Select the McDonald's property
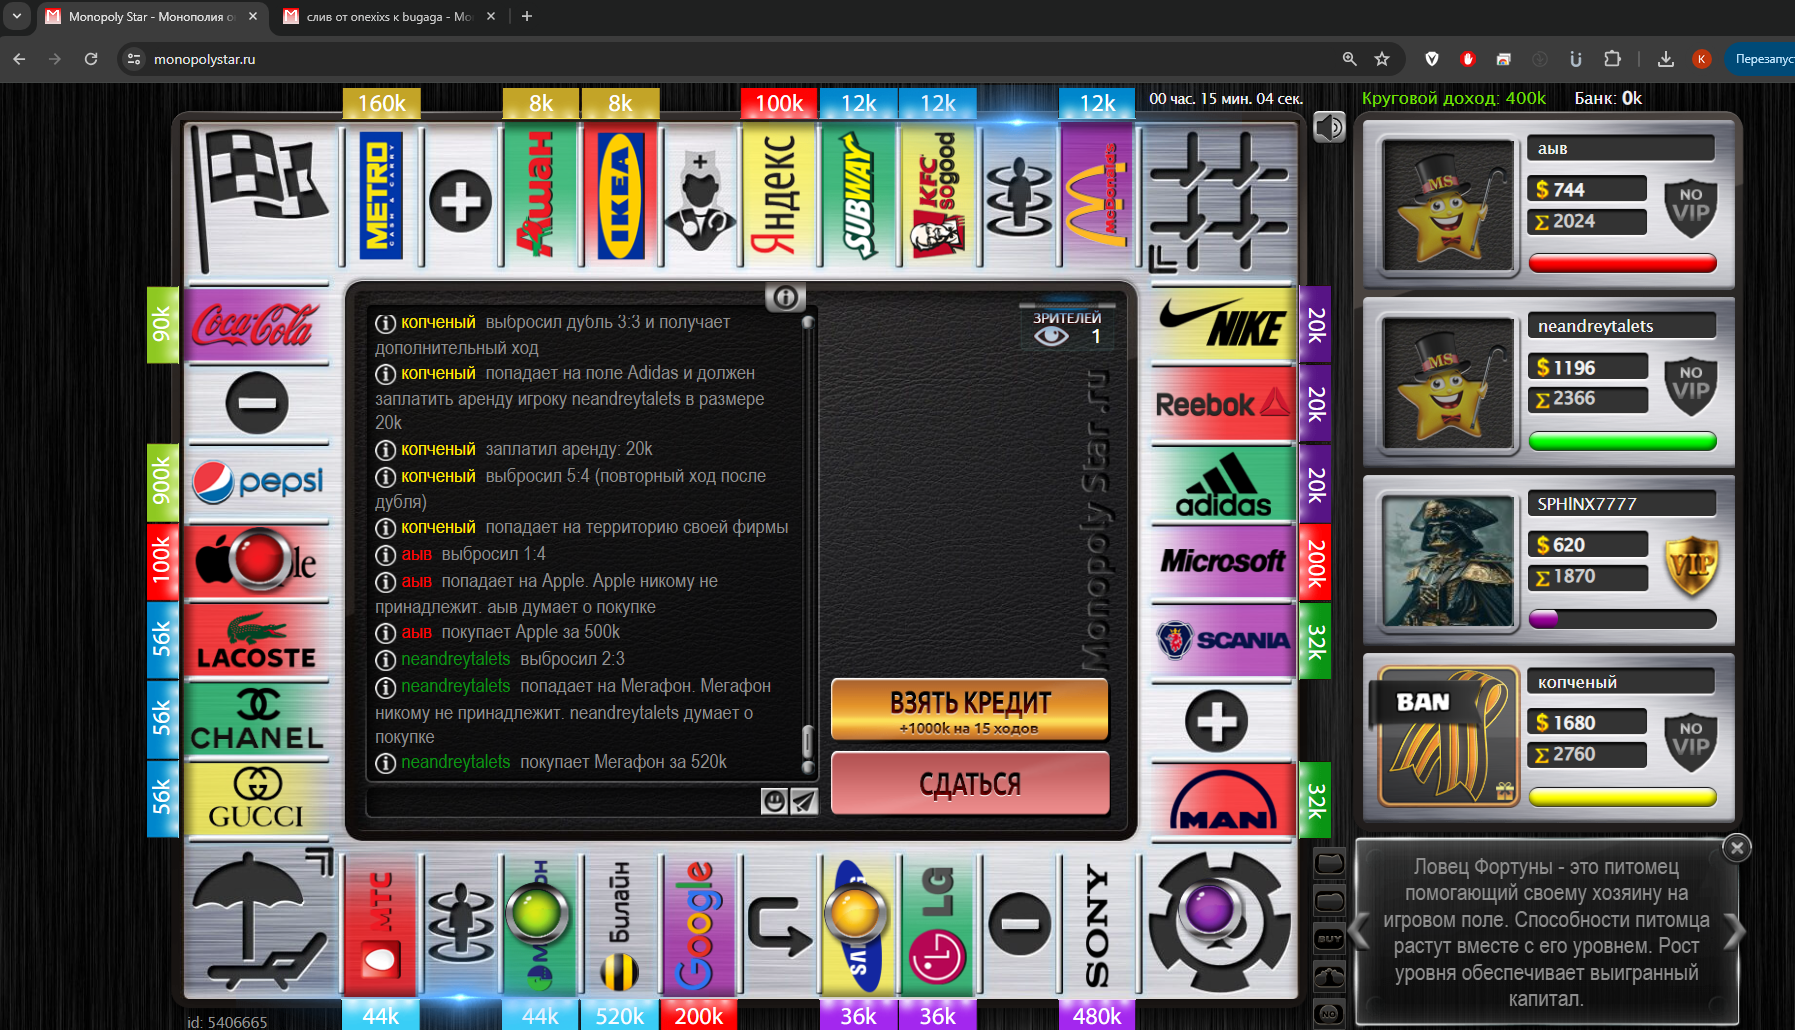This screenshot has width=1795, height=1030. click(1097, 195)
